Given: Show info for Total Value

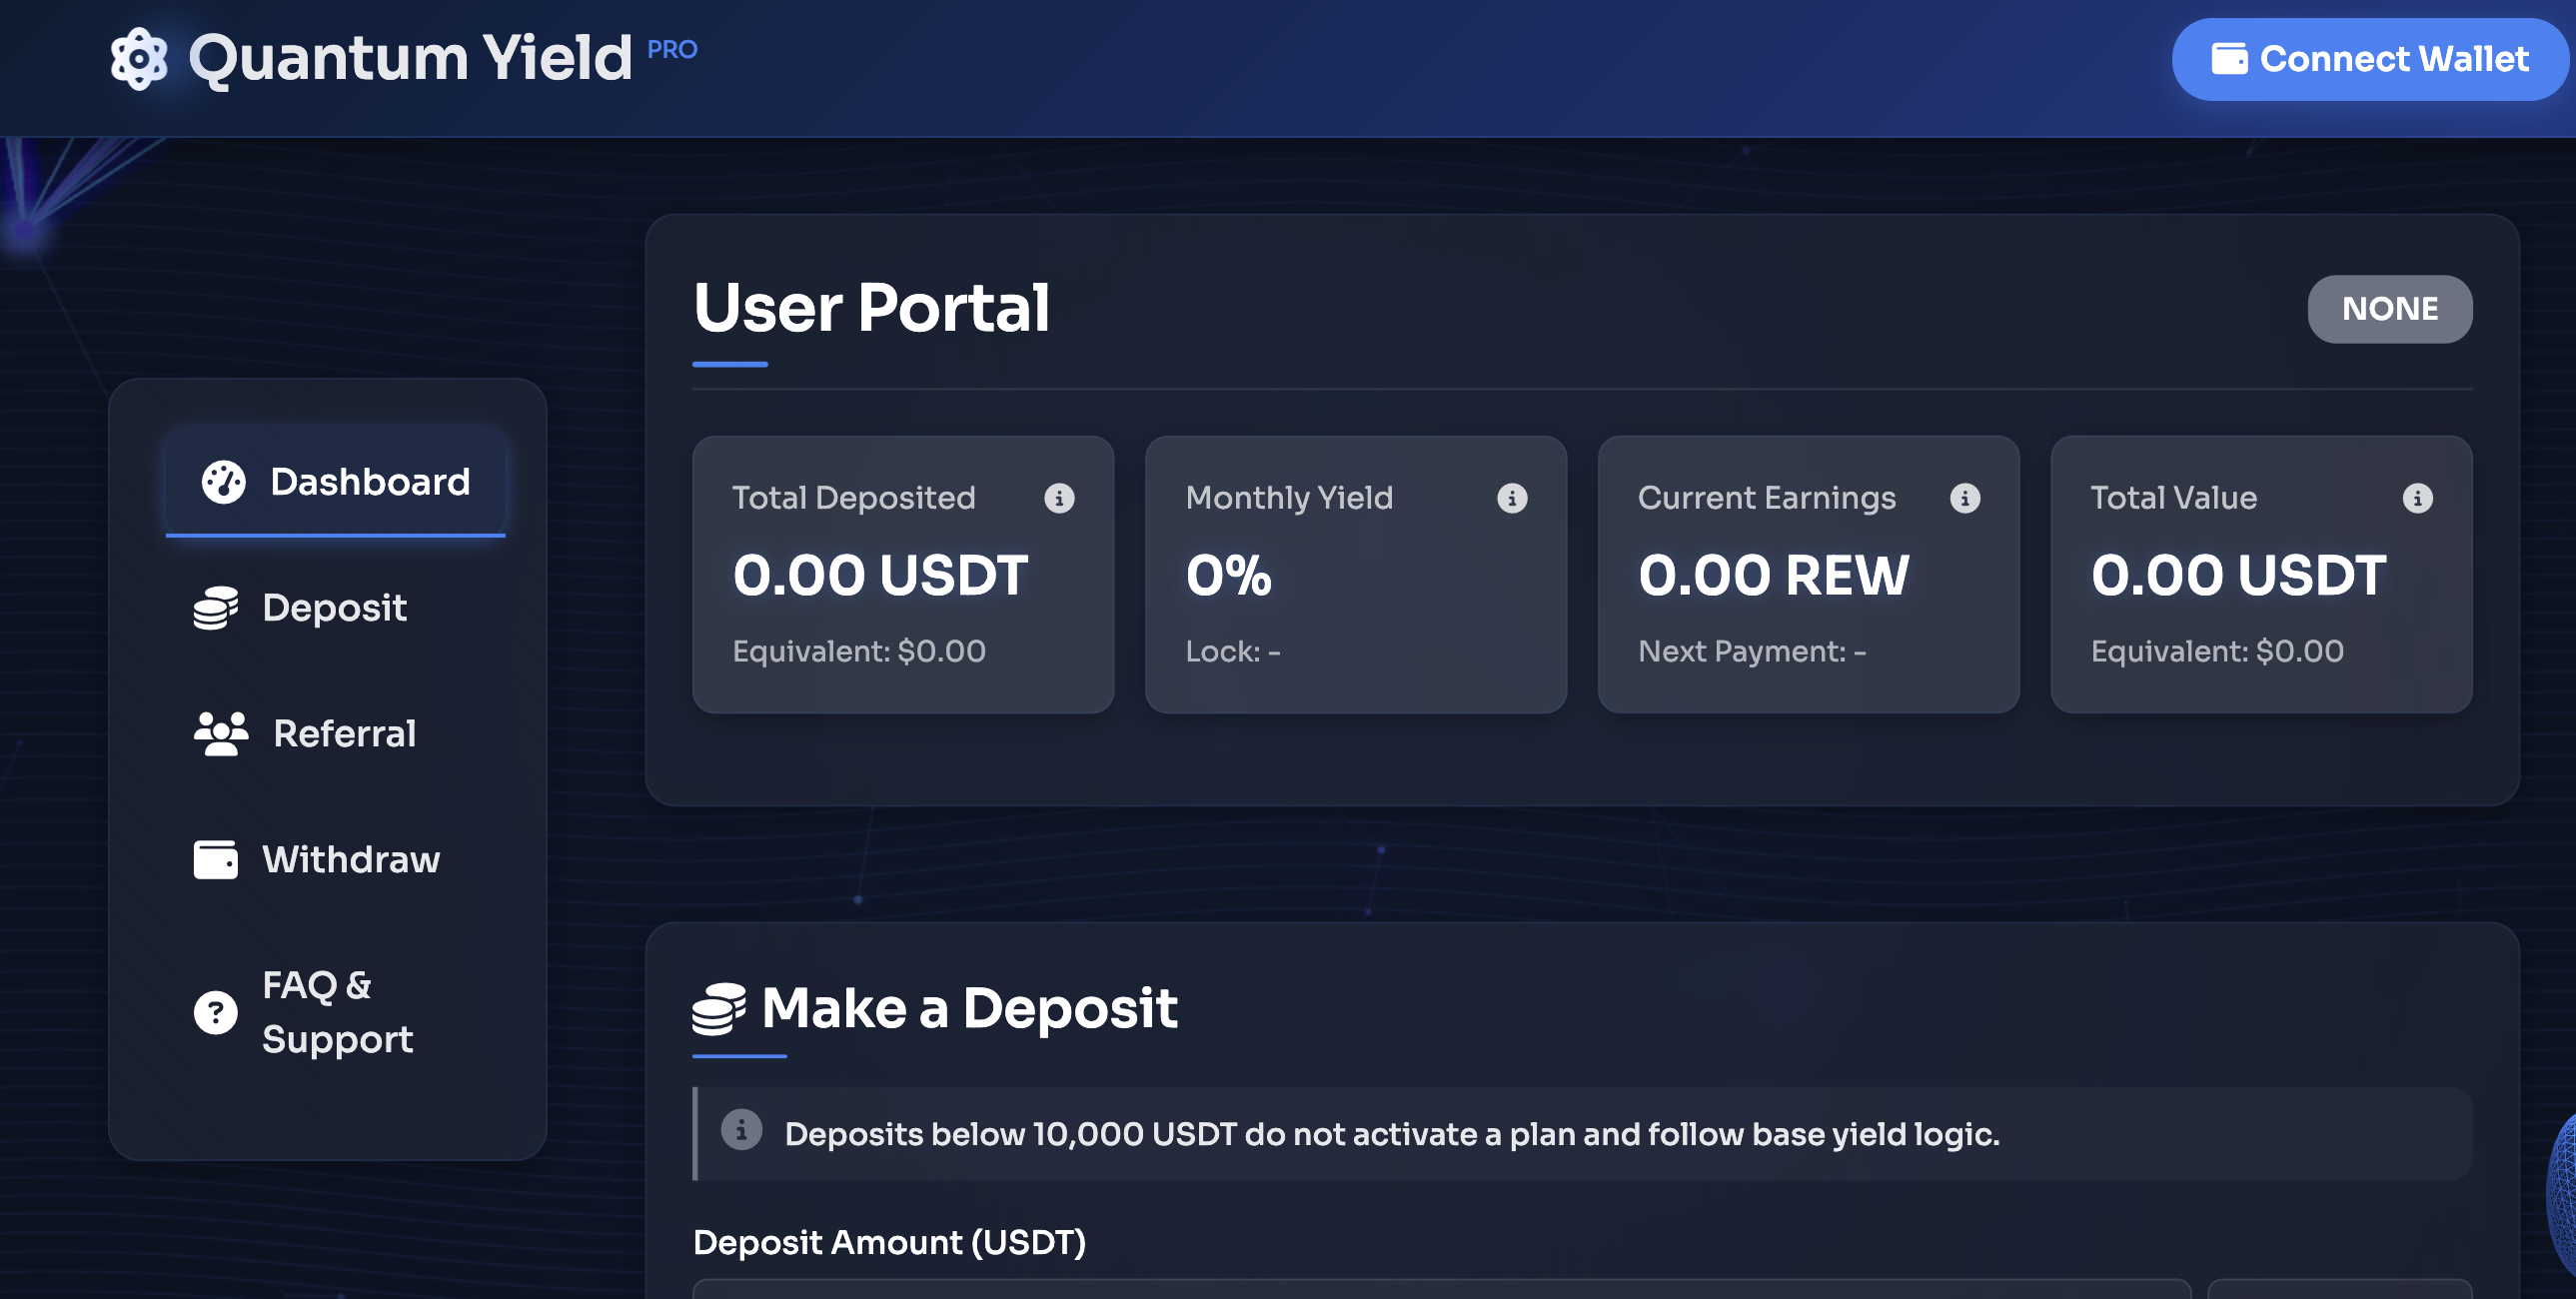Looking at the screenshot, I should [2418, 498].
